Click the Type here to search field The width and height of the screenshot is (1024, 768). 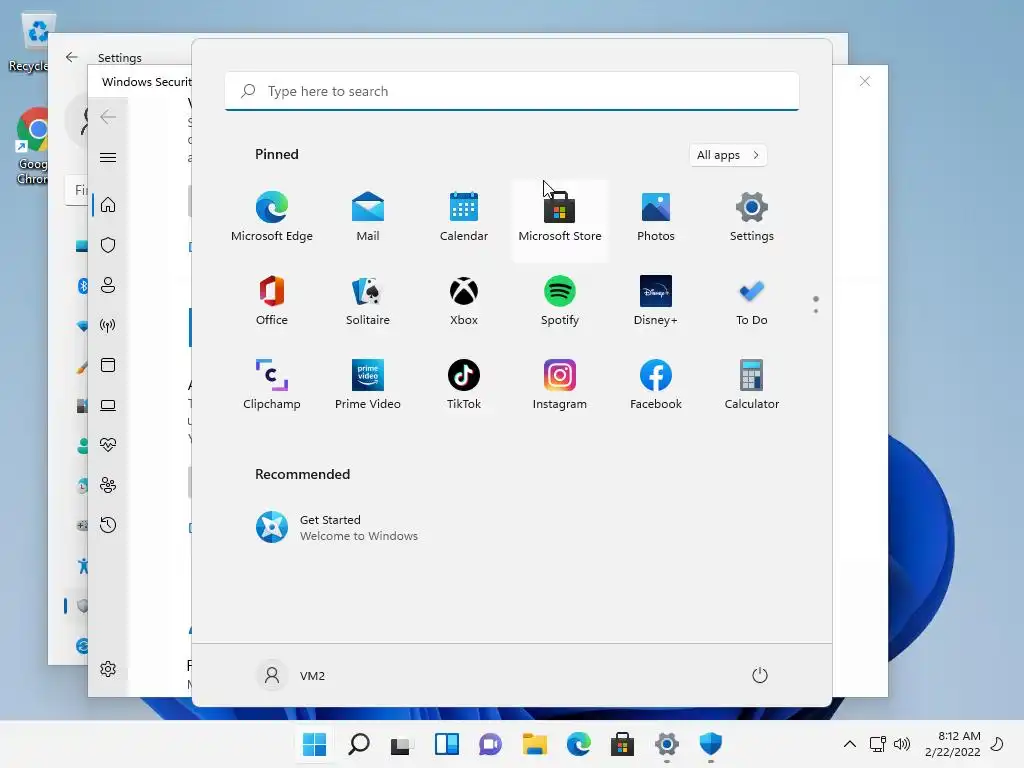[512, 91]
